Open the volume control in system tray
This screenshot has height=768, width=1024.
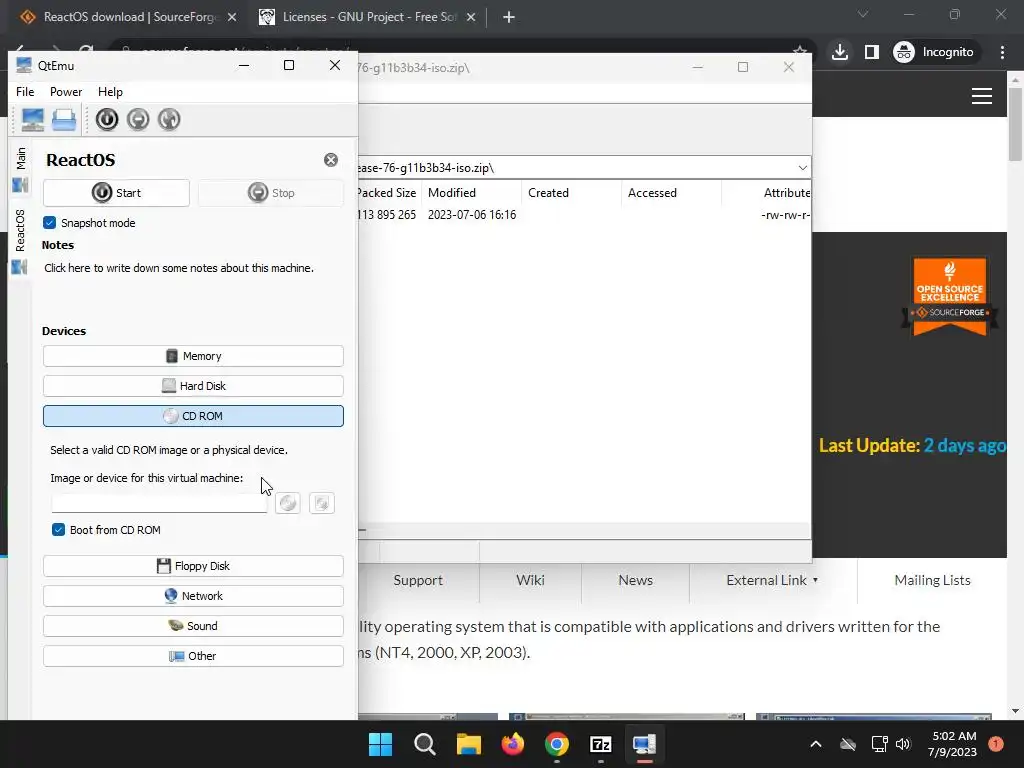[x=903, y=744]
